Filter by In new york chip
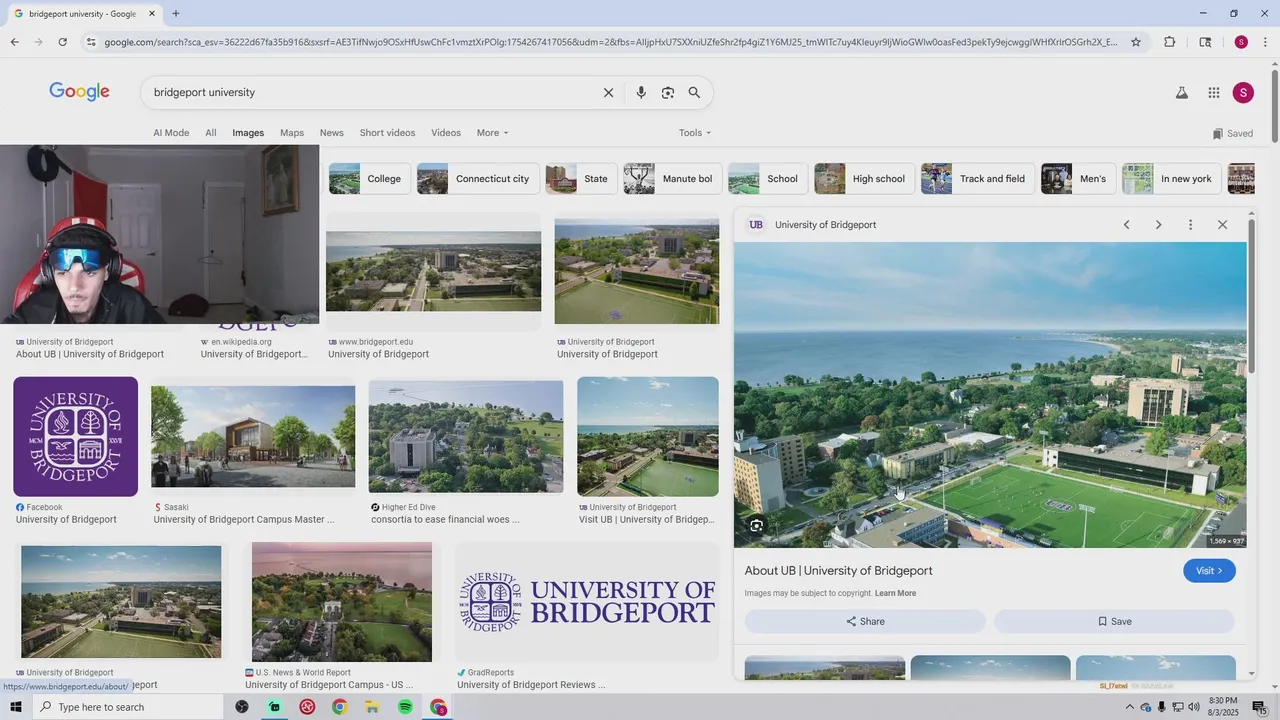This screenshot has width=1280, height=720. click(x=1171, y=179)
